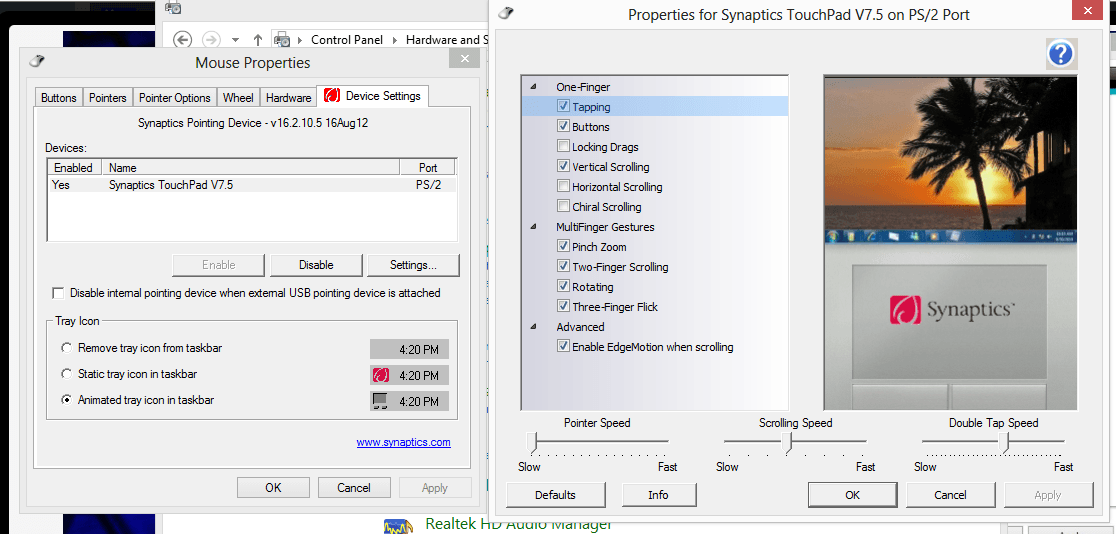Click the Control Panel forward arrow
This screenshot has height=534, width=1116.
pyautogui.click(x=211, y=39)
